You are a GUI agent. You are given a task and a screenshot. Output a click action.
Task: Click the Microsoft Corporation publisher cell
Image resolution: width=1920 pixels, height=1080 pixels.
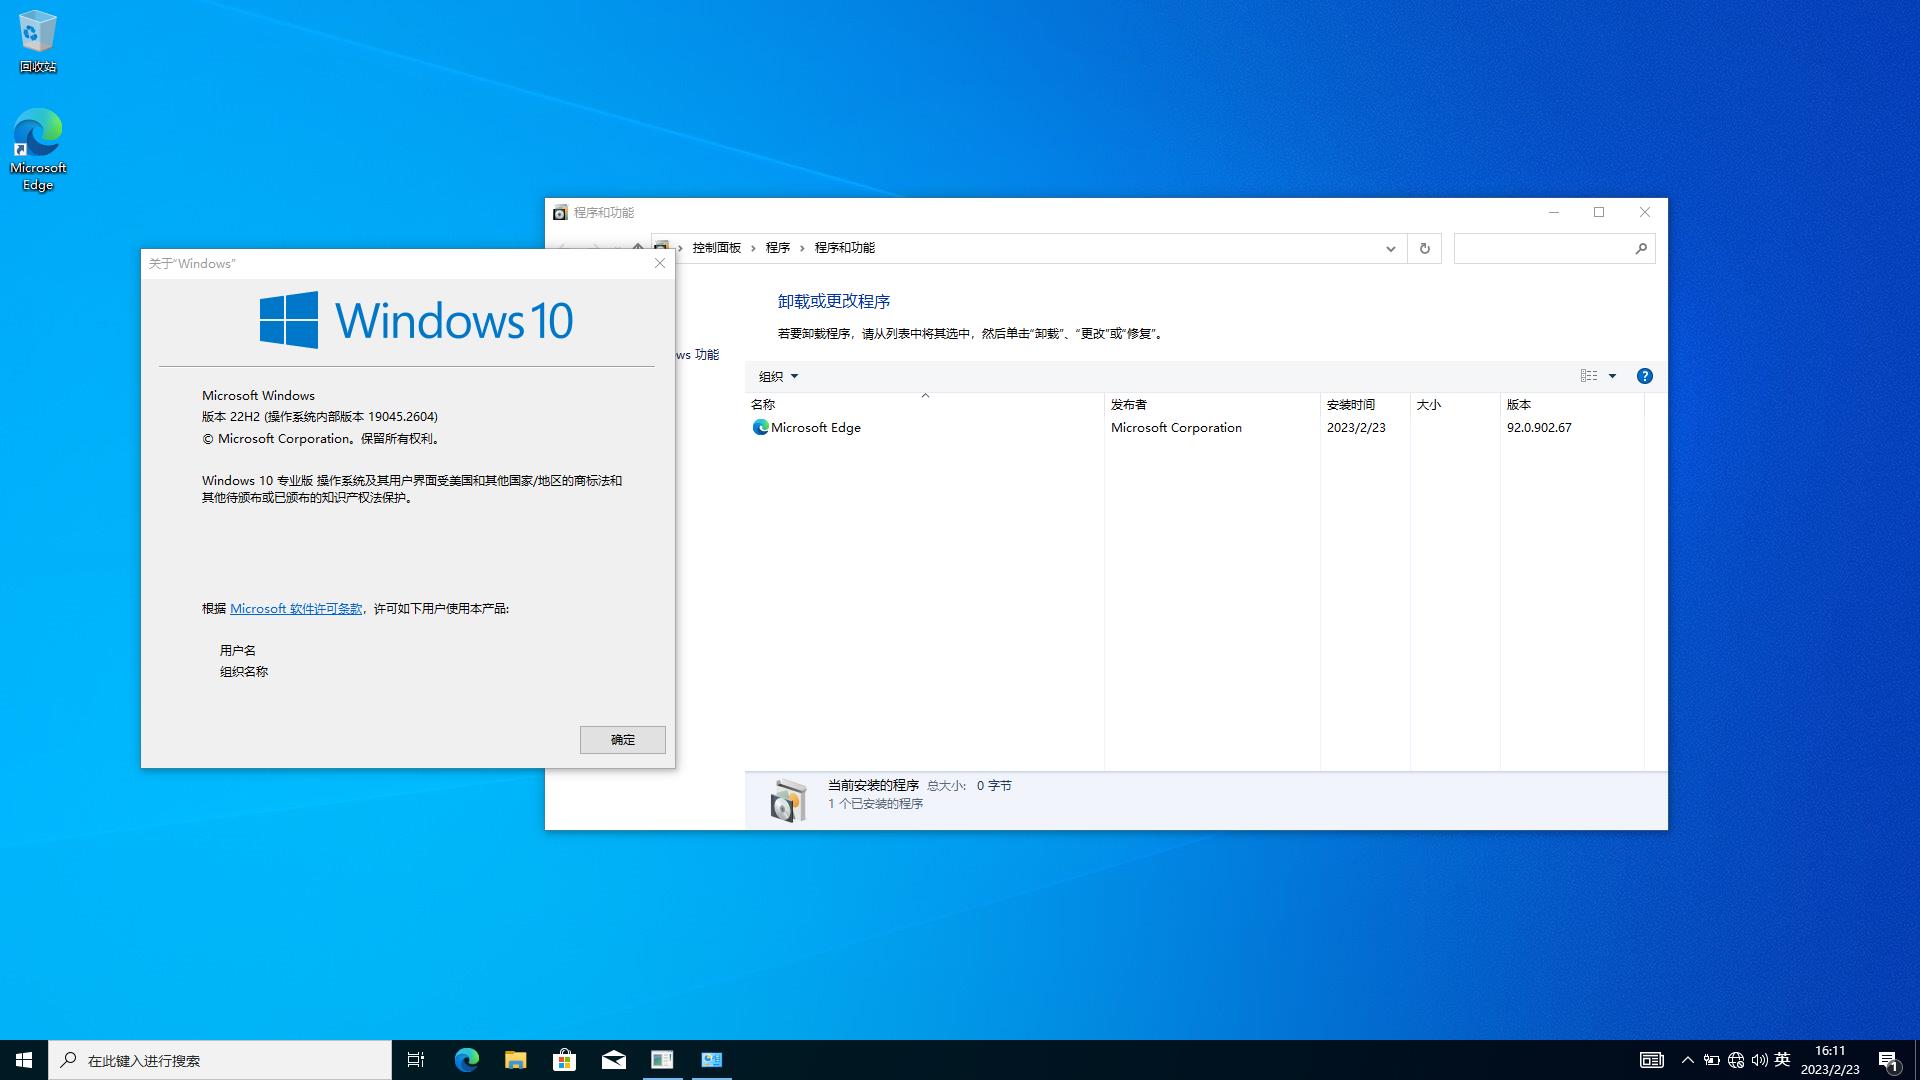coord(1176,427)
